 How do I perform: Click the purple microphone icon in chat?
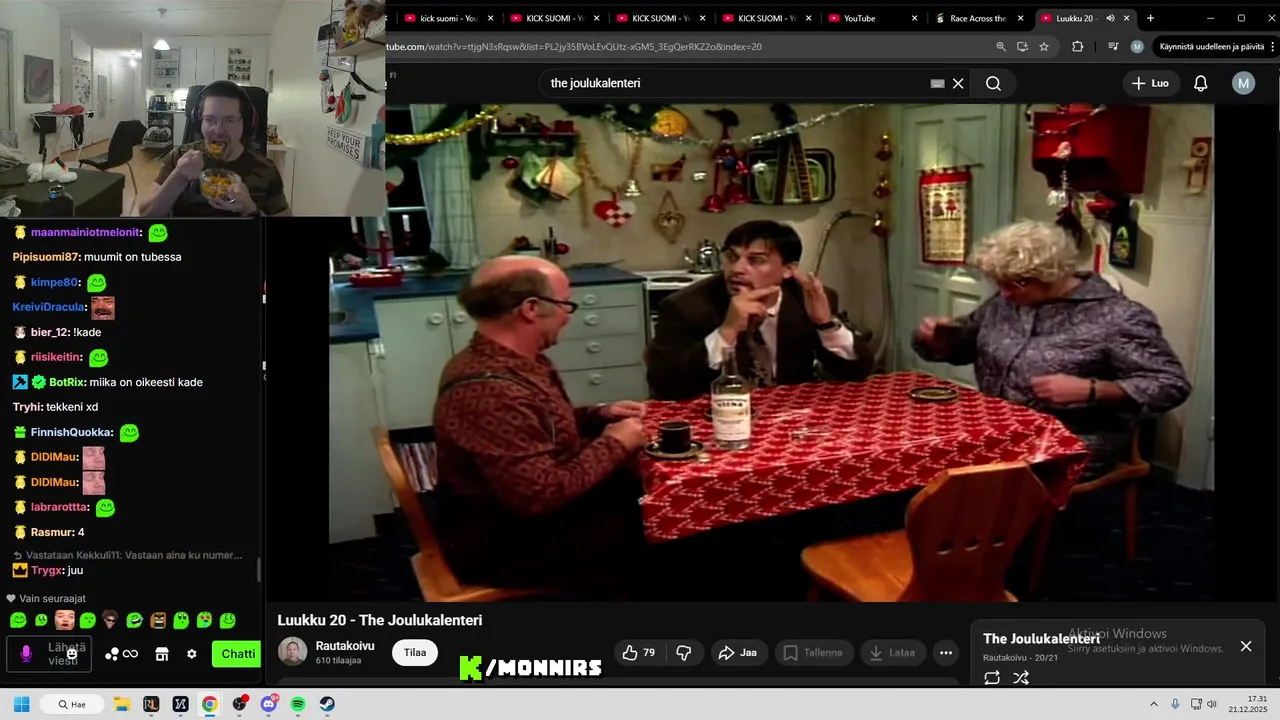pyautogui.click(x=26, y=654)
